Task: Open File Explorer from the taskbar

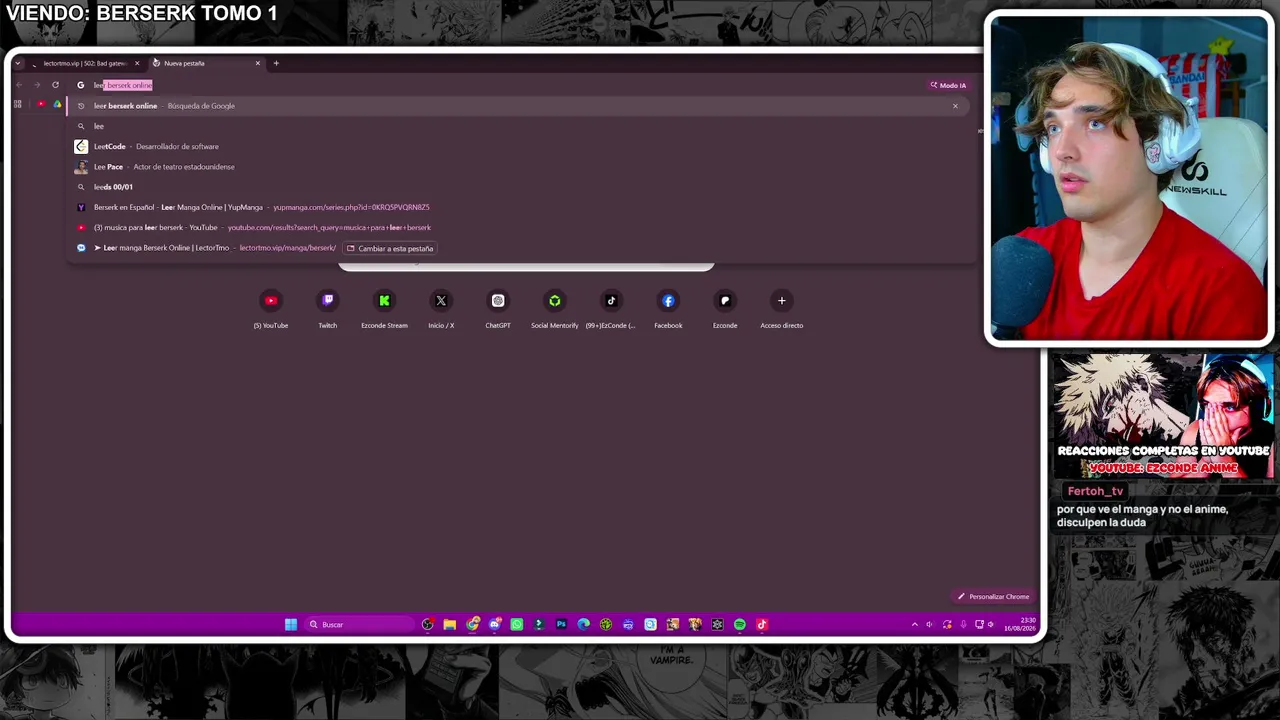Action: (450, 625)
